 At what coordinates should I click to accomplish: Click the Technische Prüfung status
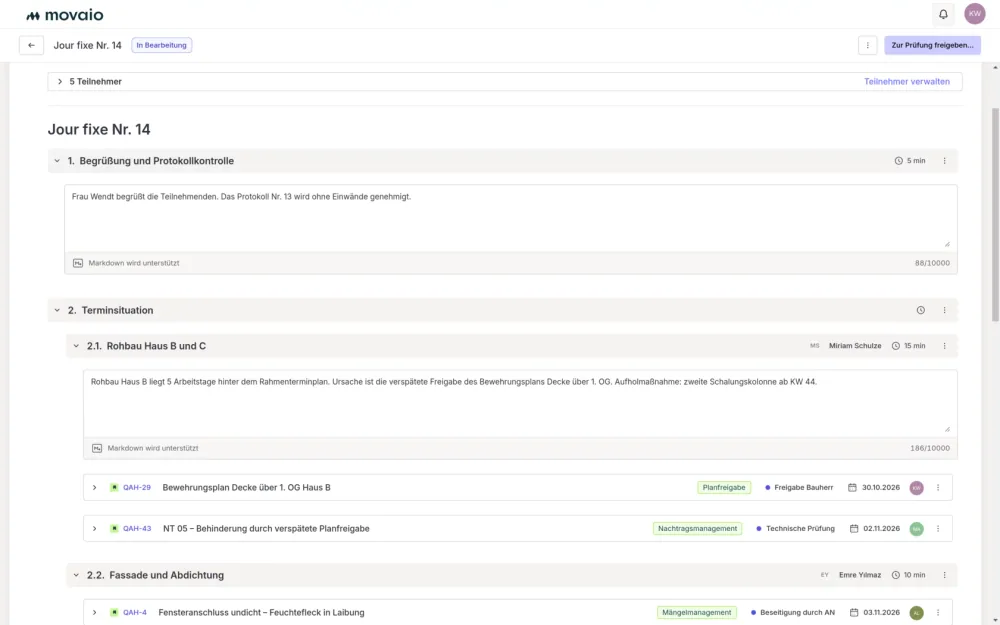[795, 529]
